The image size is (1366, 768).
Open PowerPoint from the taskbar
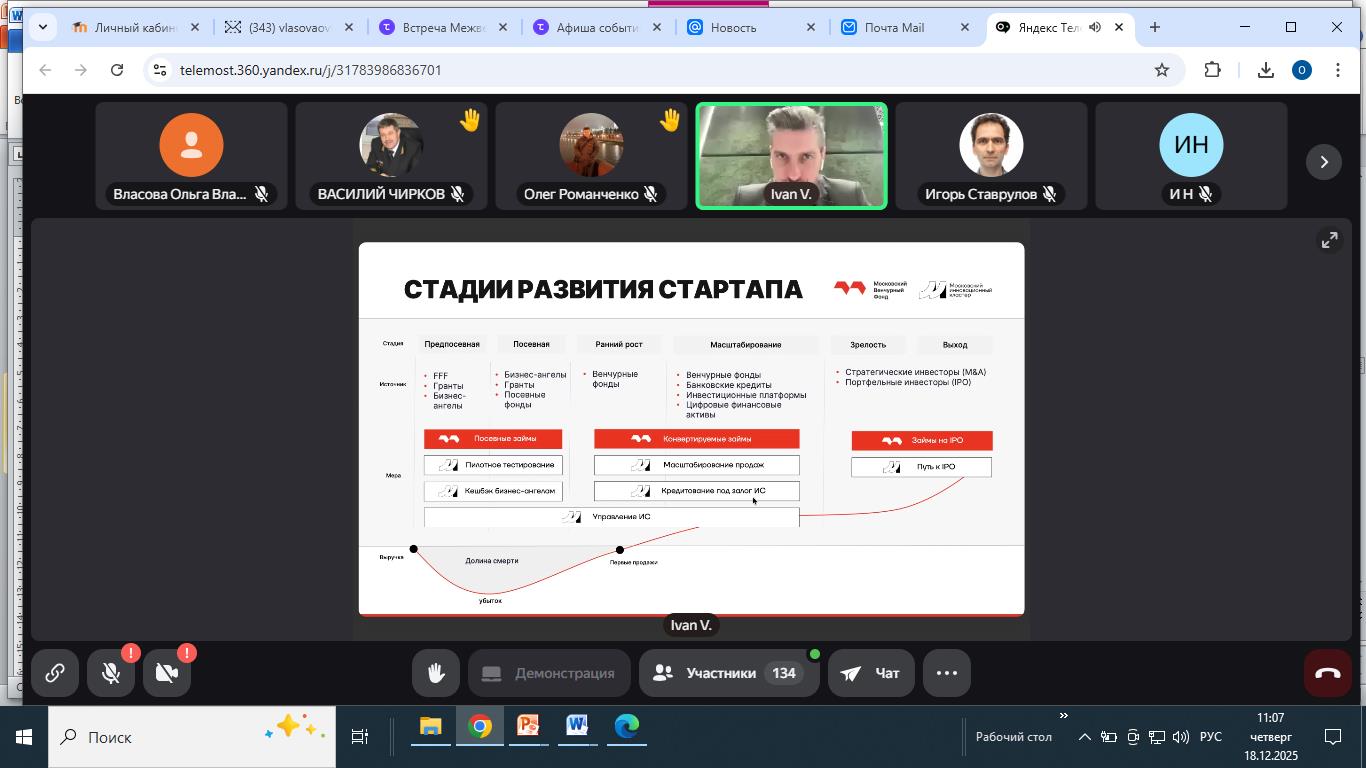(528, 727)
